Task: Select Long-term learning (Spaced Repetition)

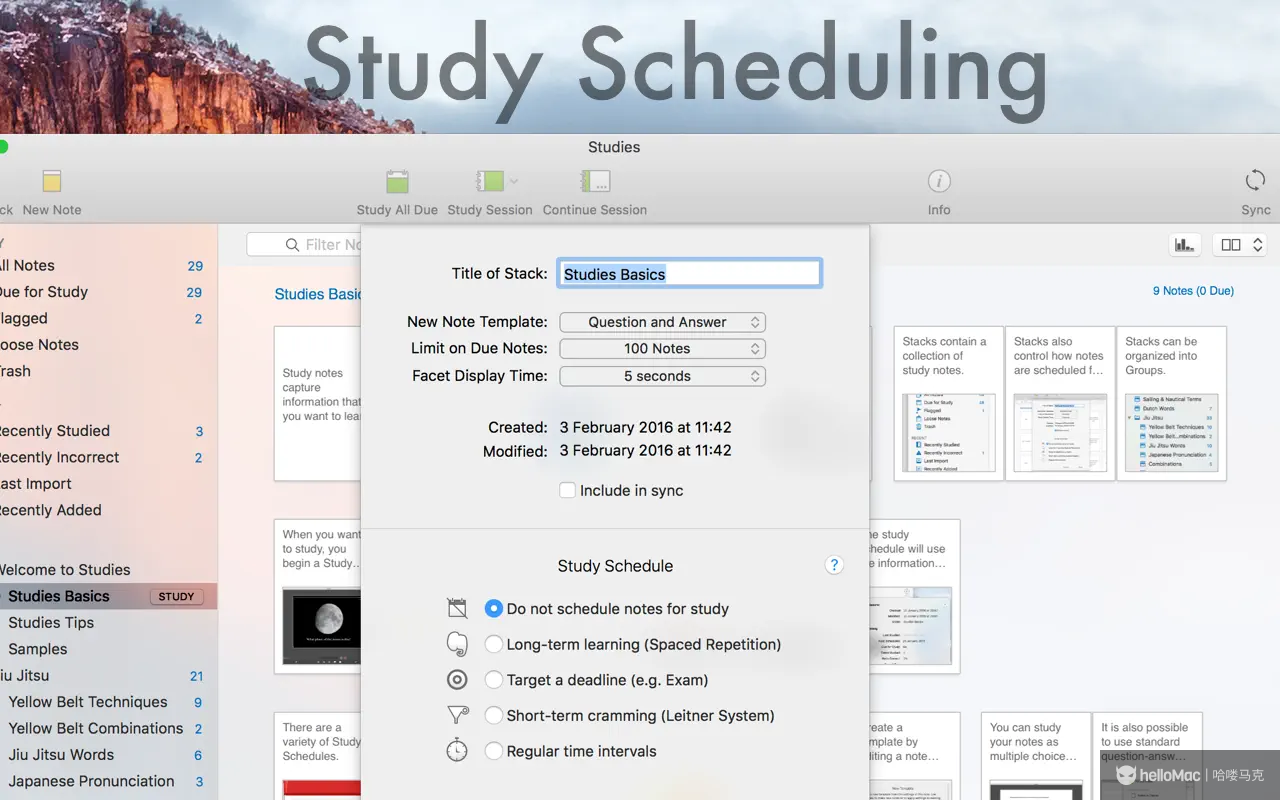Action: [493, 644]
